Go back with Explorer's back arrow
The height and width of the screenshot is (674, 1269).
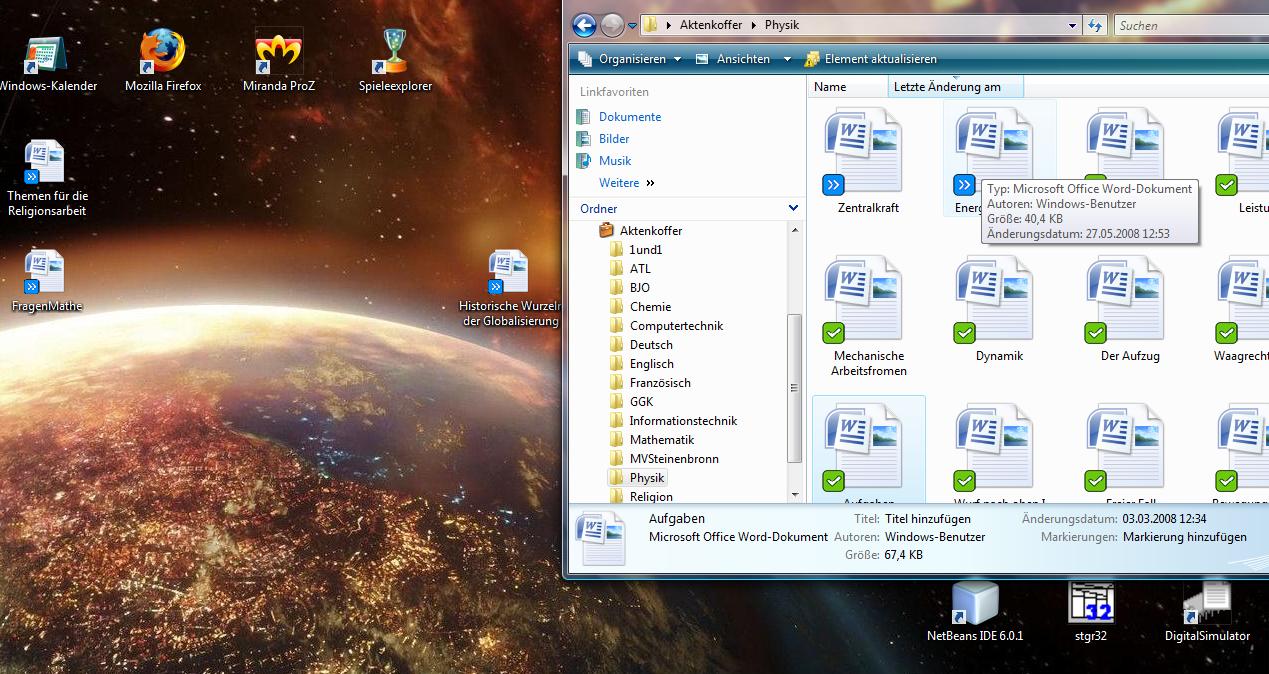point(584,26)
